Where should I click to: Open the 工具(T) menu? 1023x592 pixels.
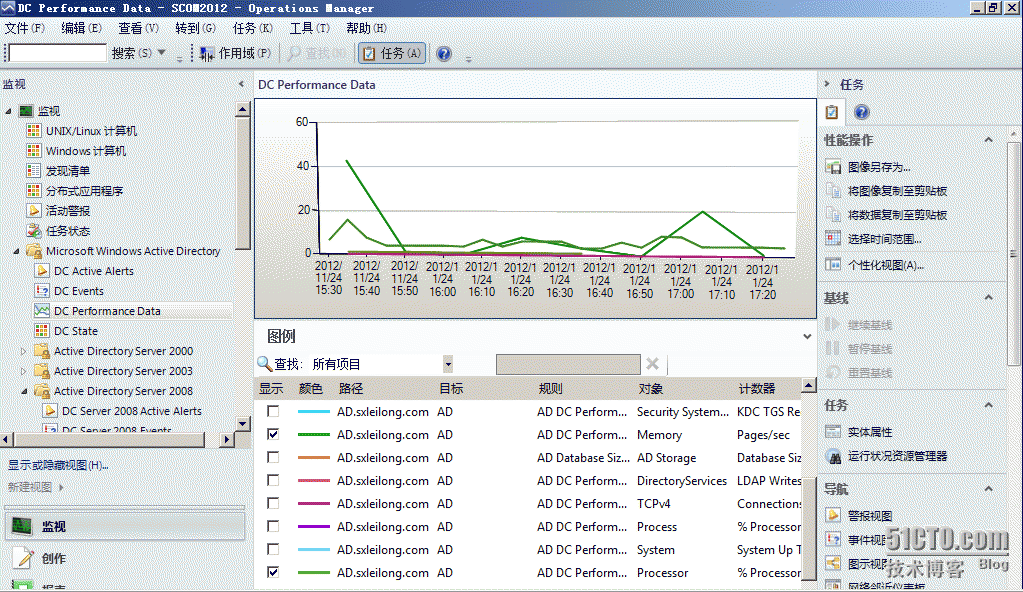click(310, 28)
